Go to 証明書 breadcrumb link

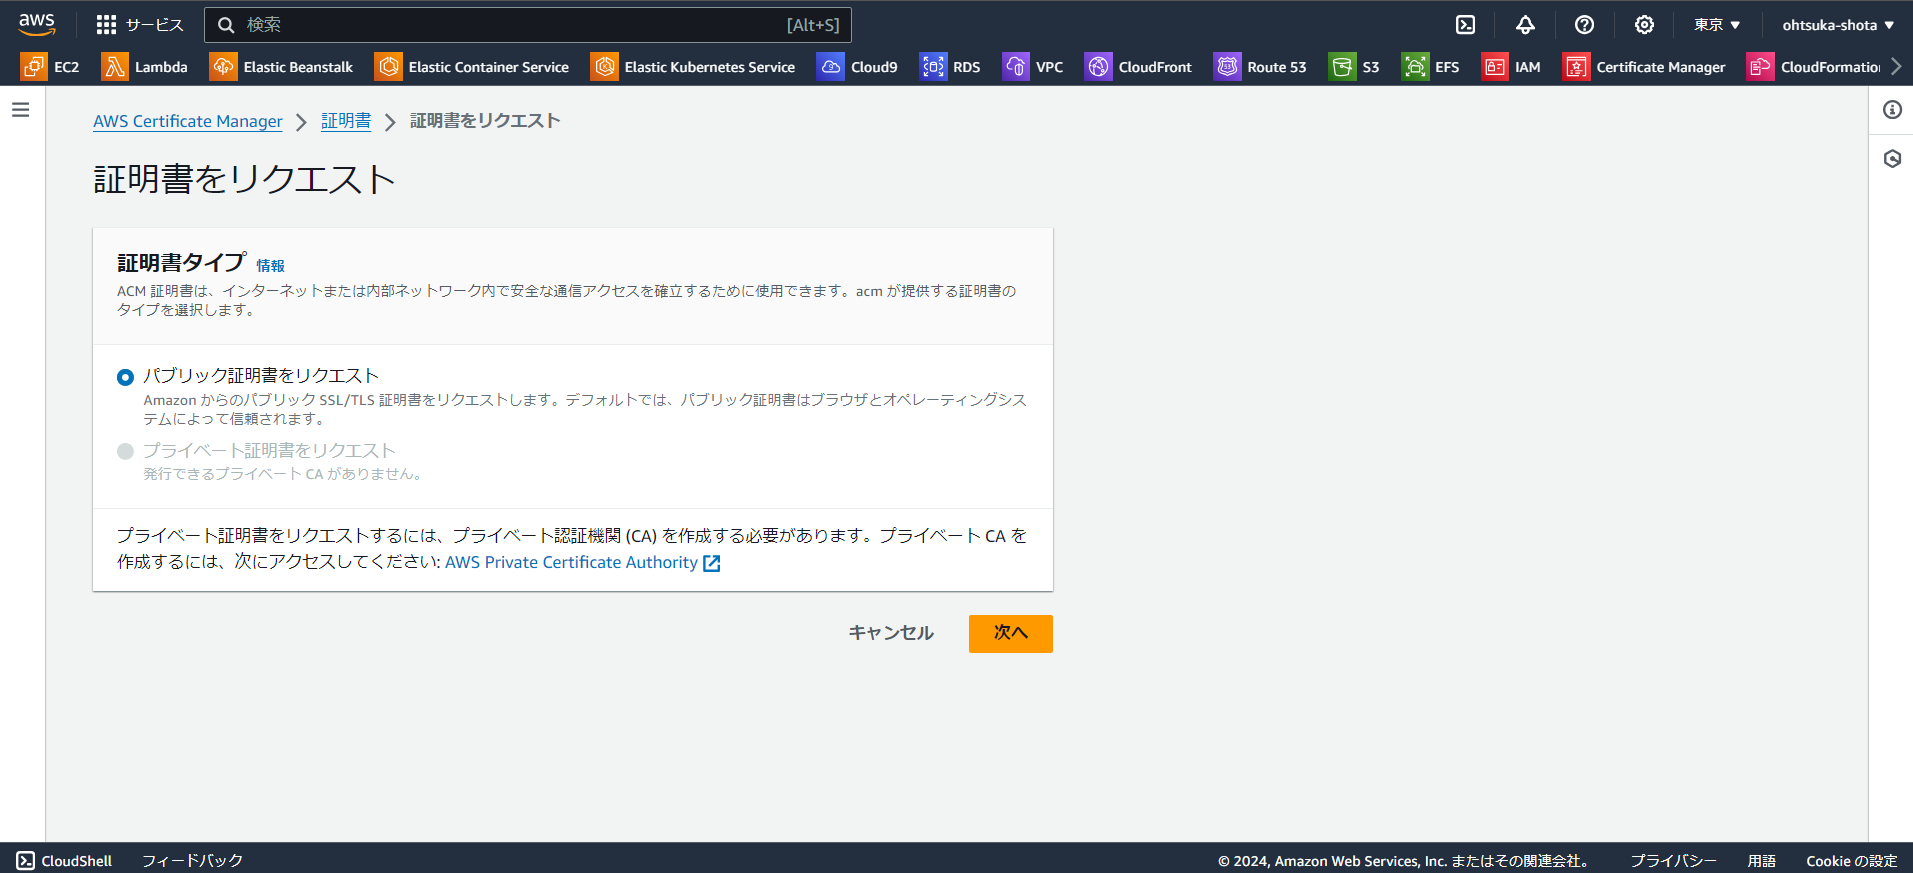pos(346,121)
